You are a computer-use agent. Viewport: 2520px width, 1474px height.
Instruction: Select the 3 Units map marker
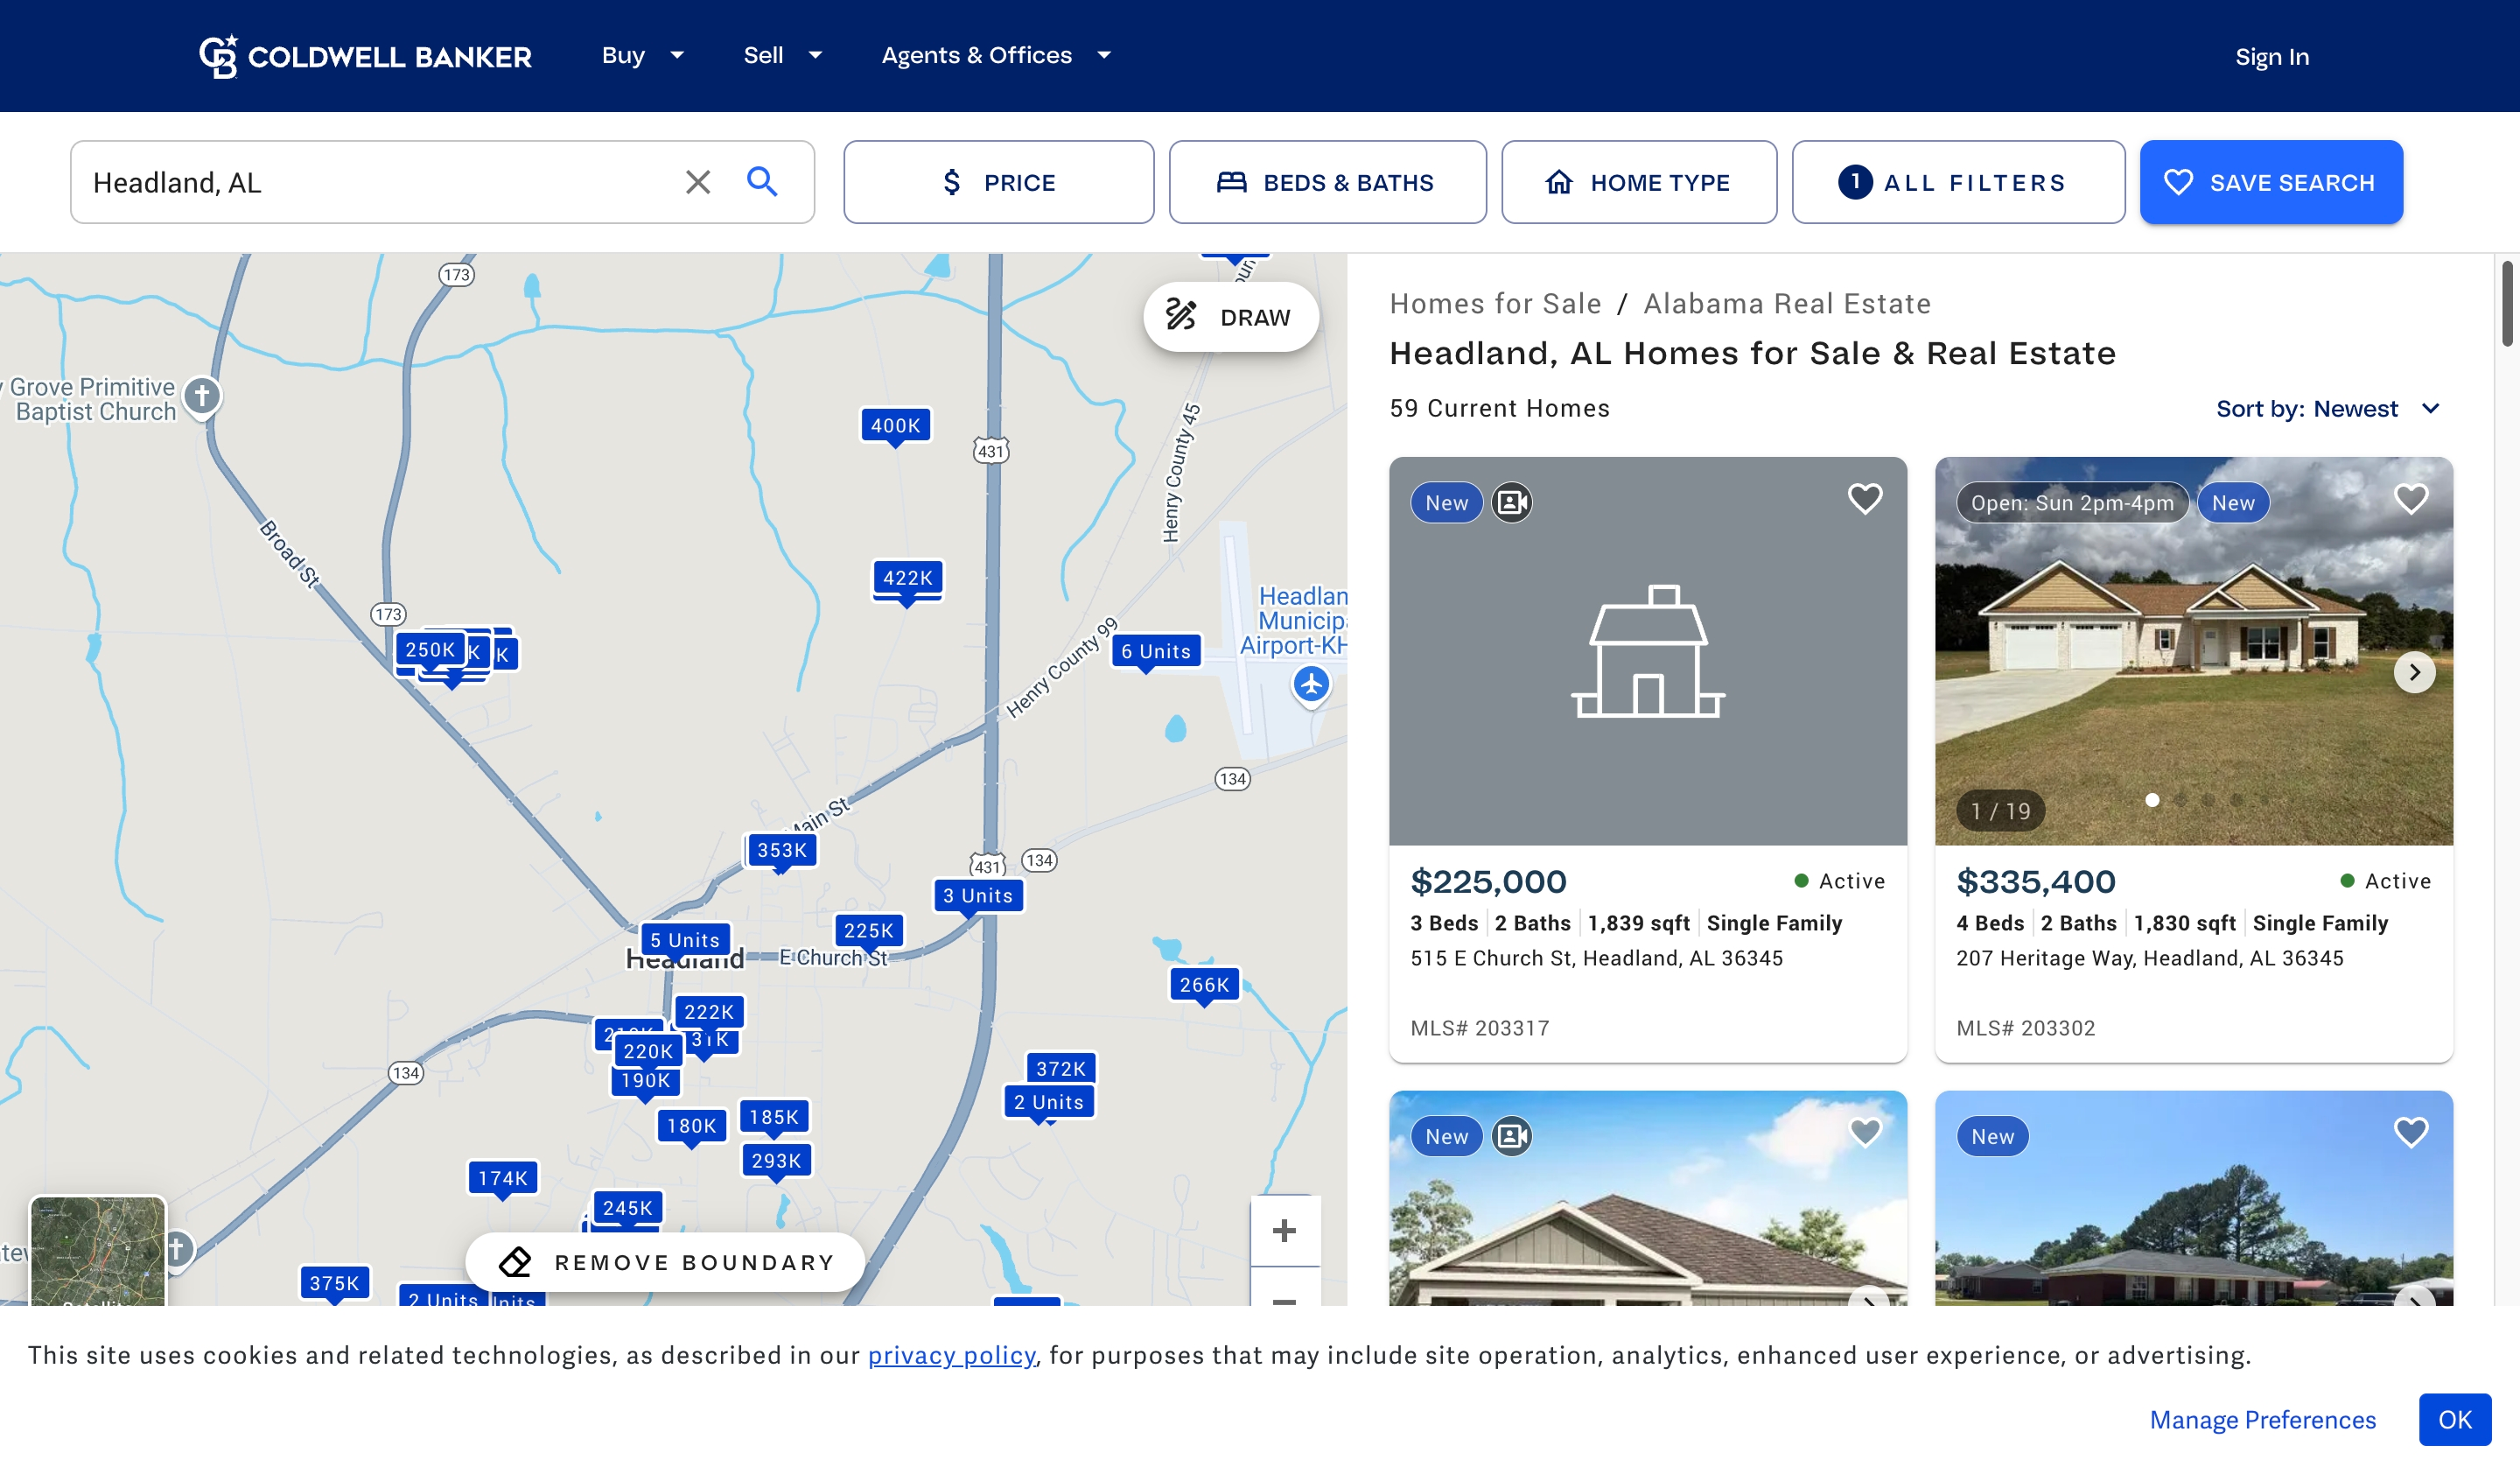coord(977,895)
